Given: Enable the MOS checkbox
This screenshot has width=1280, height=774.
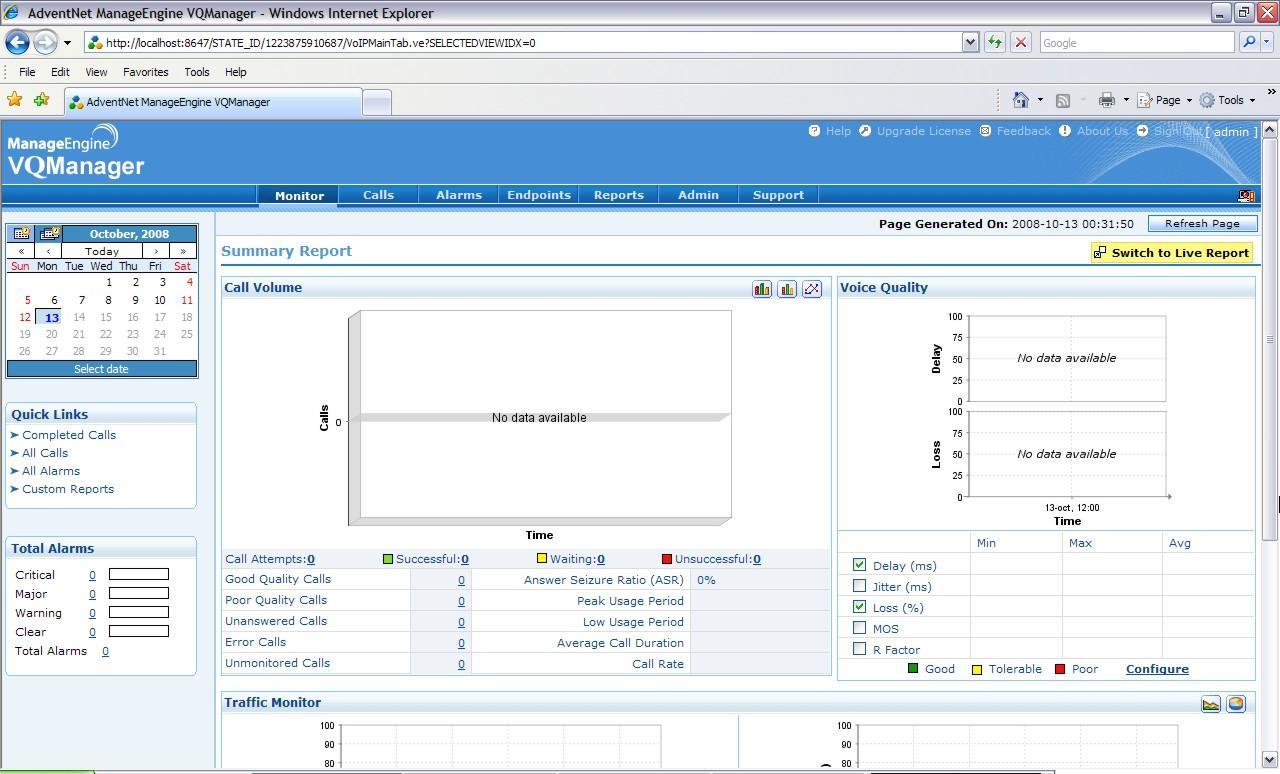Looking at the screenshot, I should (859, 628).
